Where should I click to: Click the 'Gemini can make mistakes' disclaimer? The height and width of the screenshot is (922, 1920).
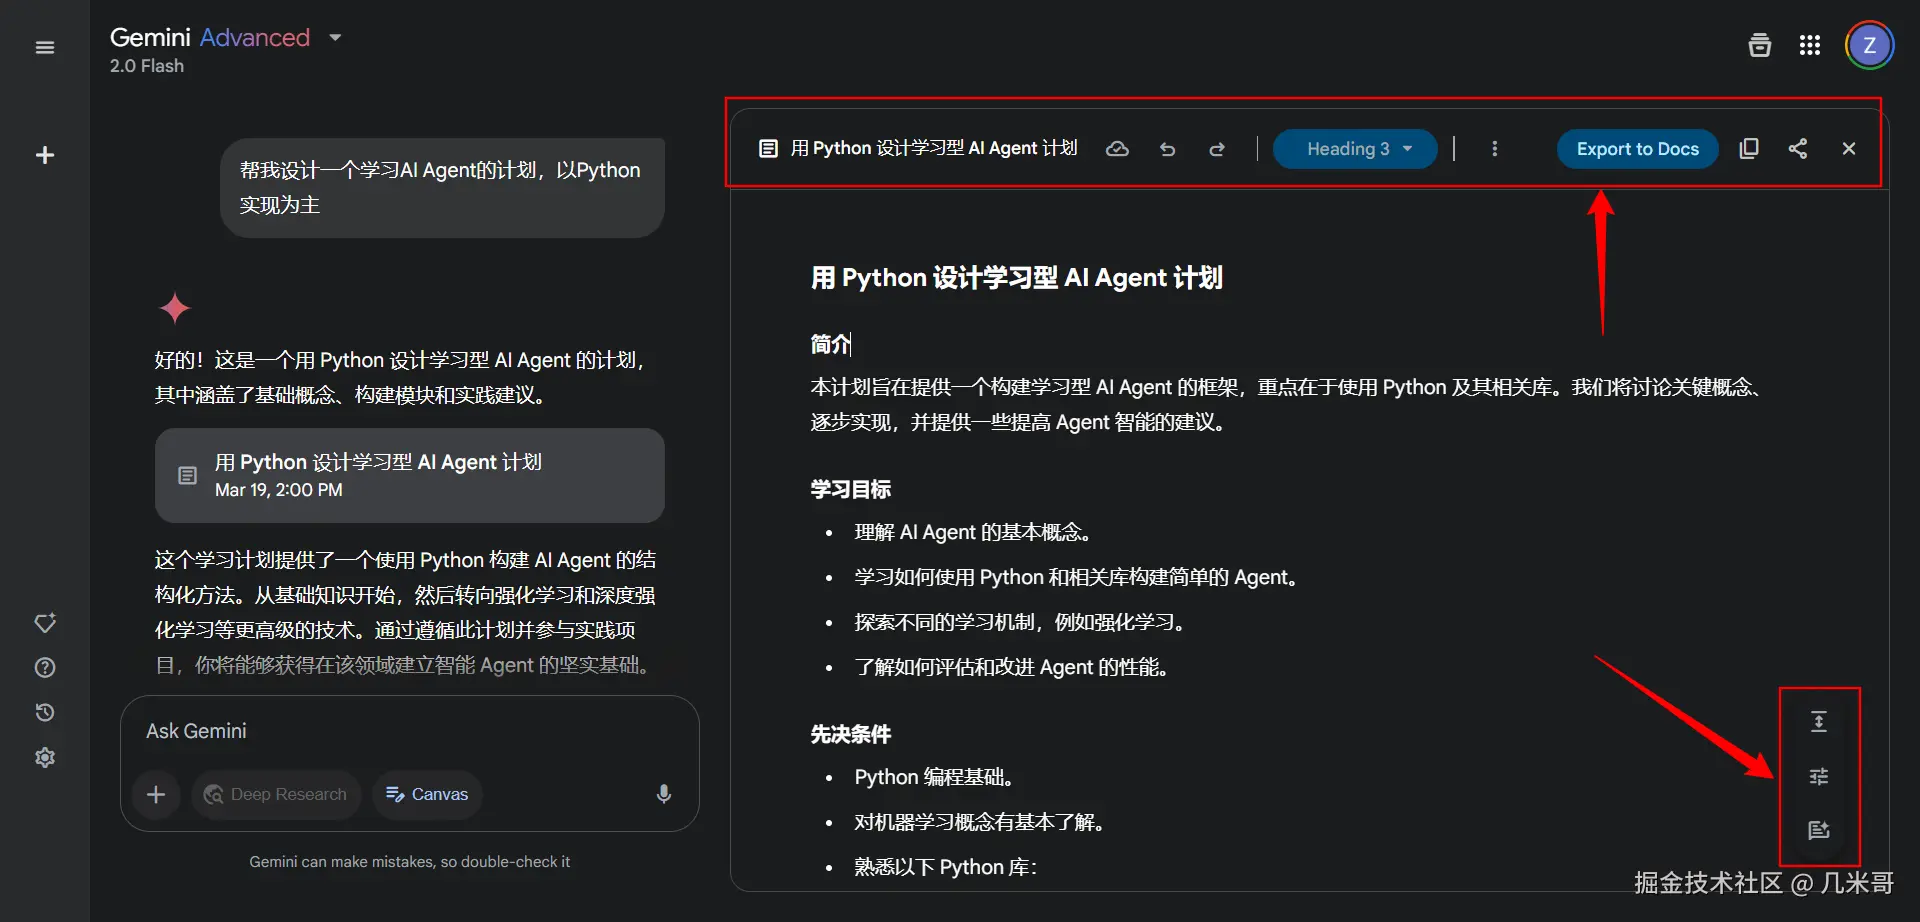[410, 862]
